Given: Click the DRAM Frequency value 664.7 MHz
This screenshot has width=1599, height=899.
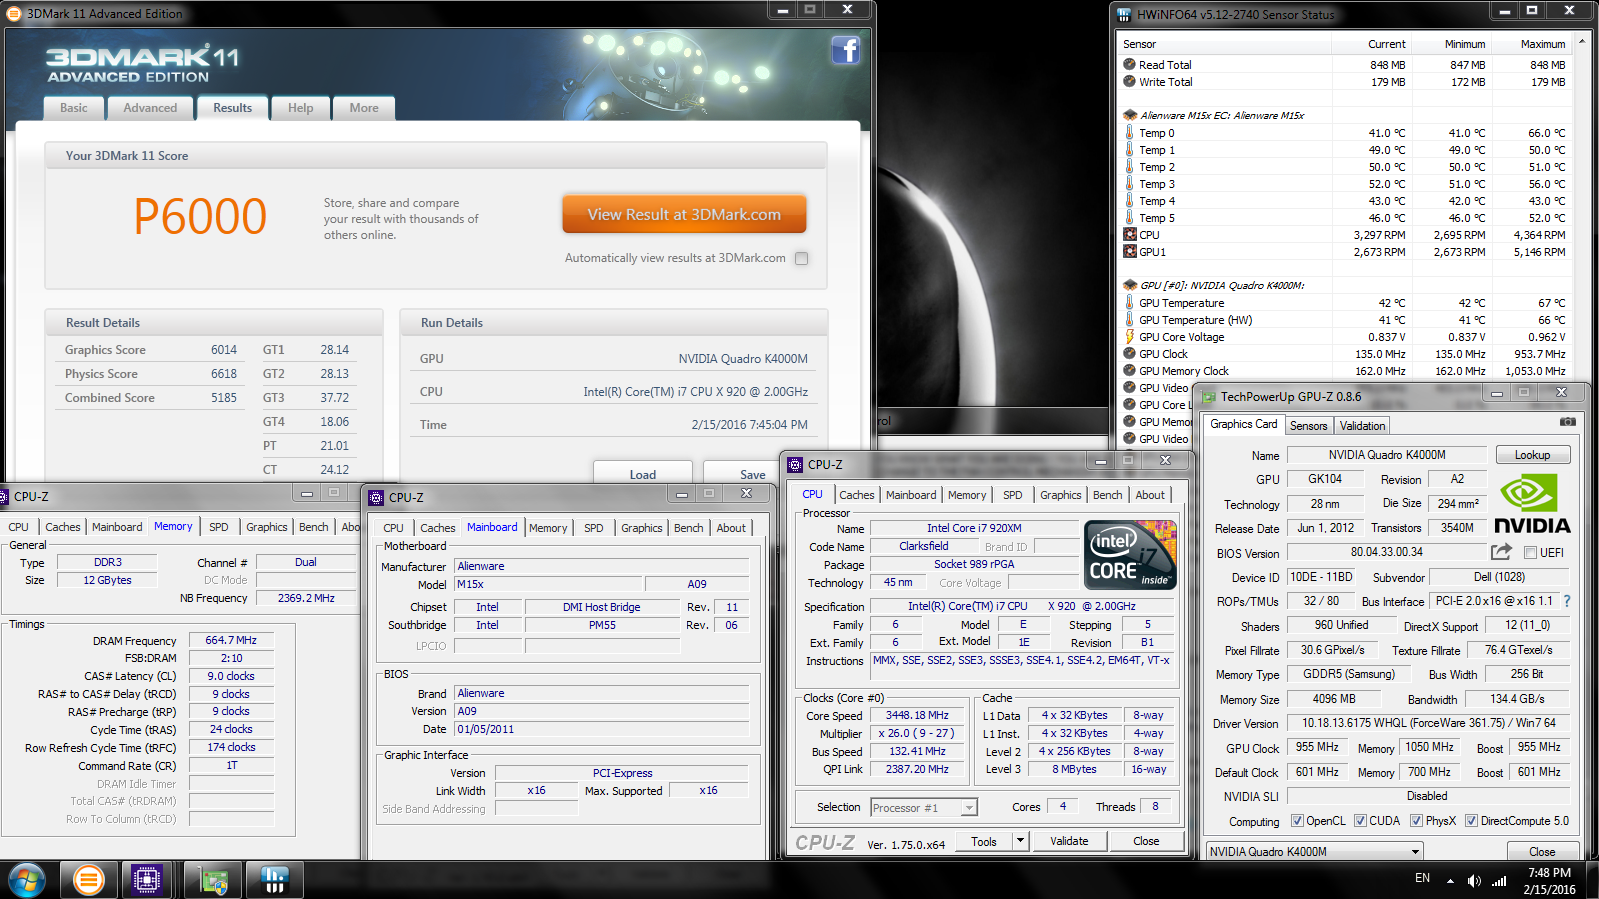Looking at the screenshot, I should pyautogui.click(x=231, y=640).
